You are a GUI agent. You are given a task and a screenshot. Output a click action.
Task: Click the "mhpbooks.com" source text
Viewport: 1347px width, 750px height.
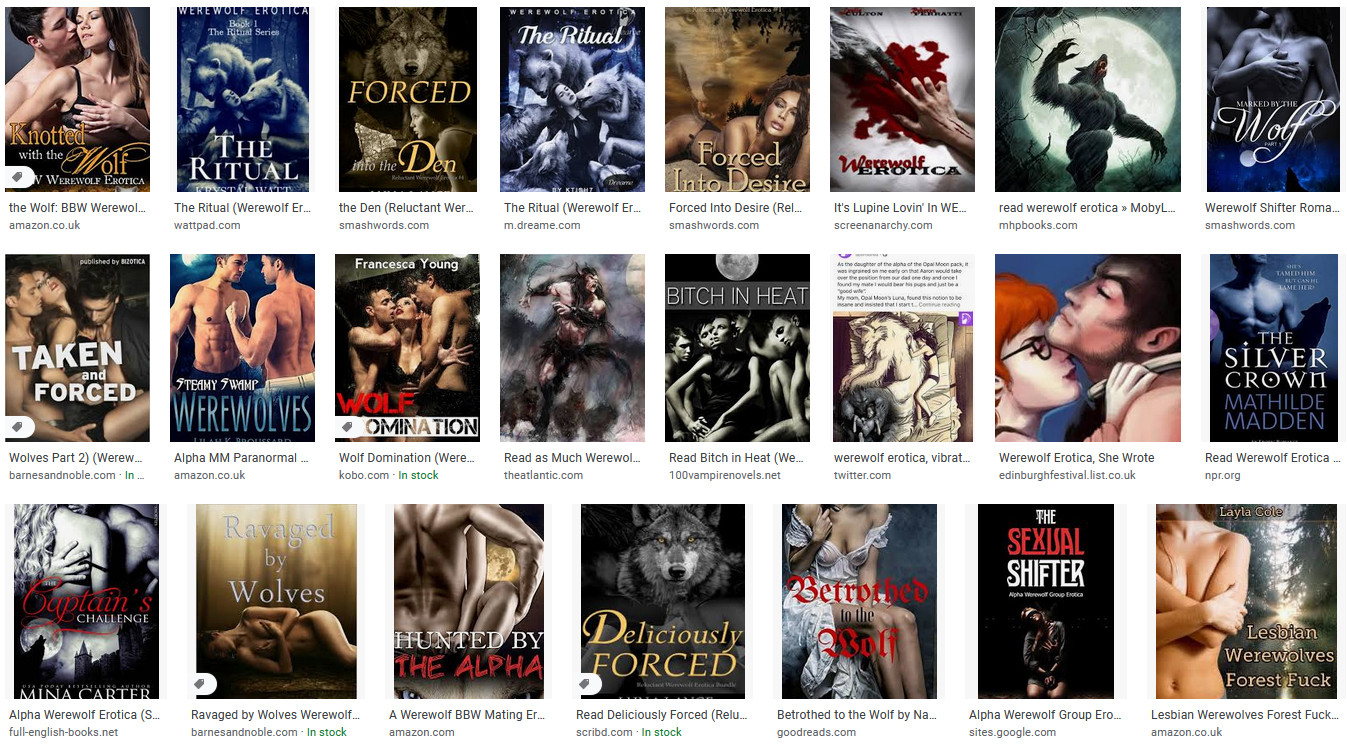[1038, 226]
